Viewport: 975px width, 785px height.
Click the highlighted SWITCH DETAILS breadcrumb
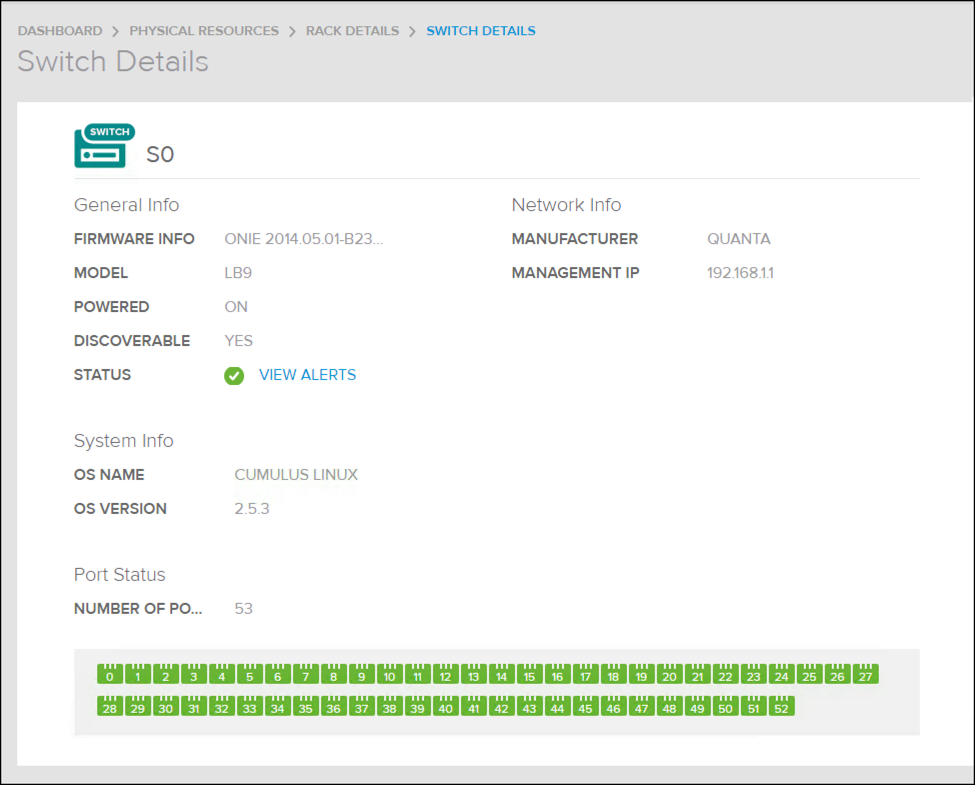click(x=481, y=30)
